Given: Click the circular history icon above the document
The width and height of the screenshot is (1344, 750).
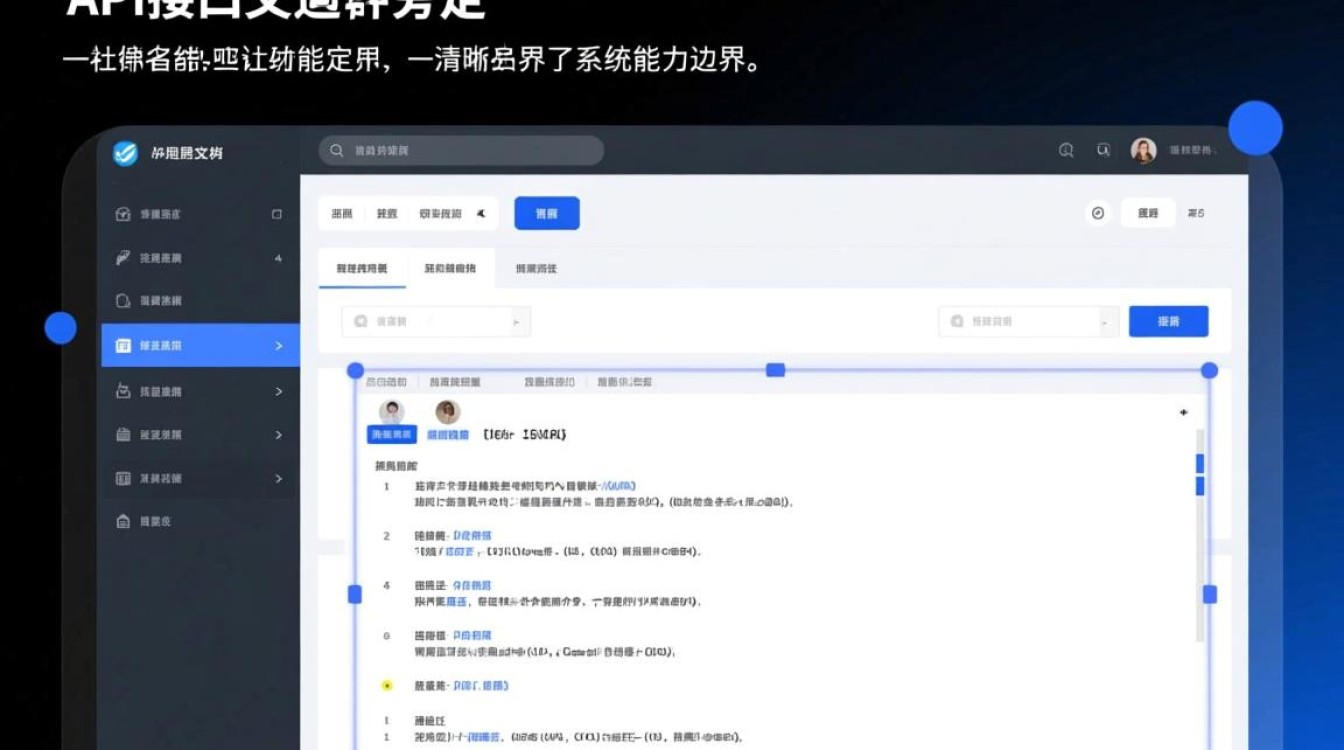Looking at the screenshot, I should coord(1096,213).
